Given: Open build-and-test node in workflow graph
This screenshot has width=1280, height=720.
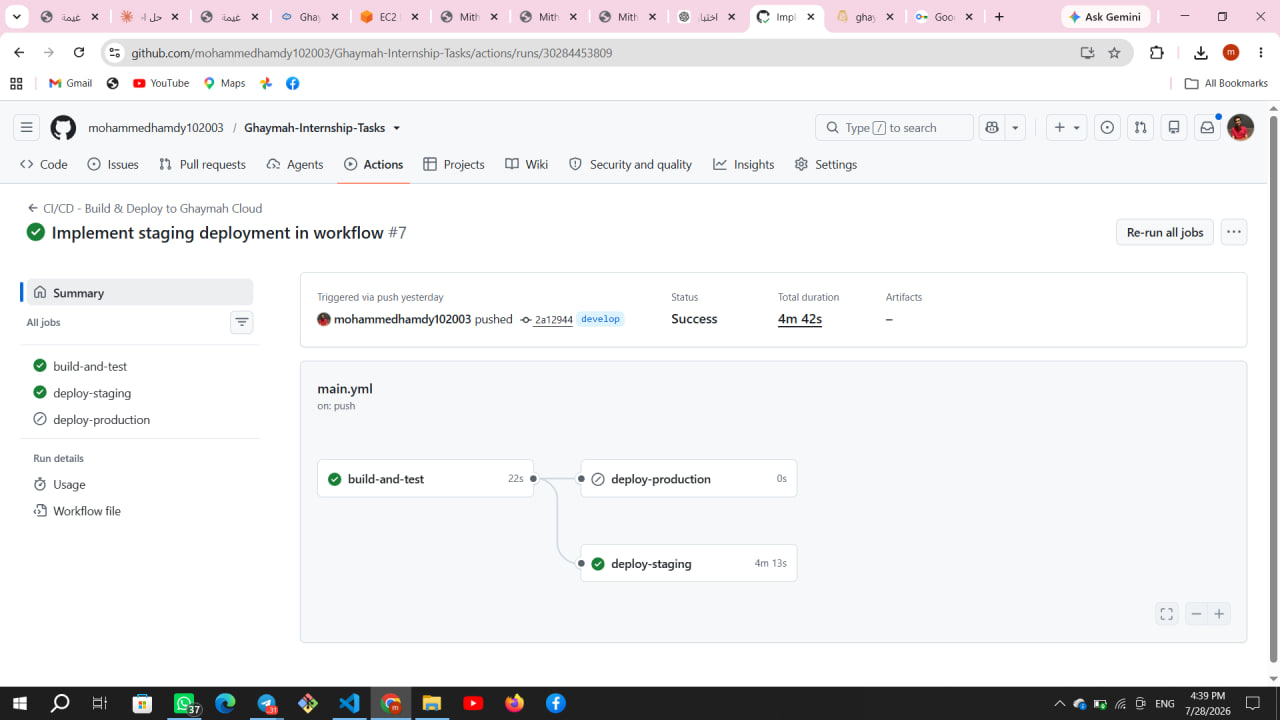Looking at the screenshot, I should pyautogui.click(x=425, y=479).
